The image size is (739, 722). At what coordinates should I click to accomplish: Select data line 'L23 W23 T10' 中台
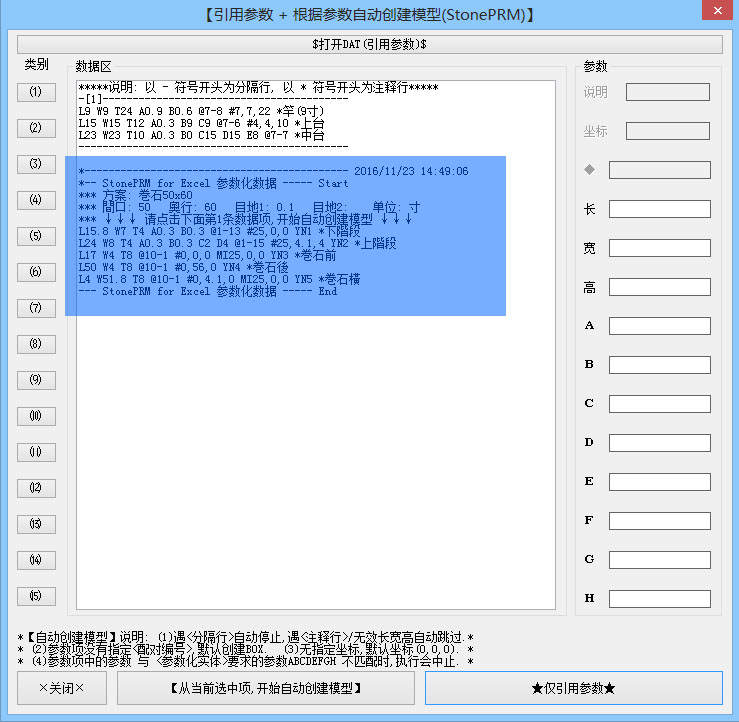coord(201,135)
